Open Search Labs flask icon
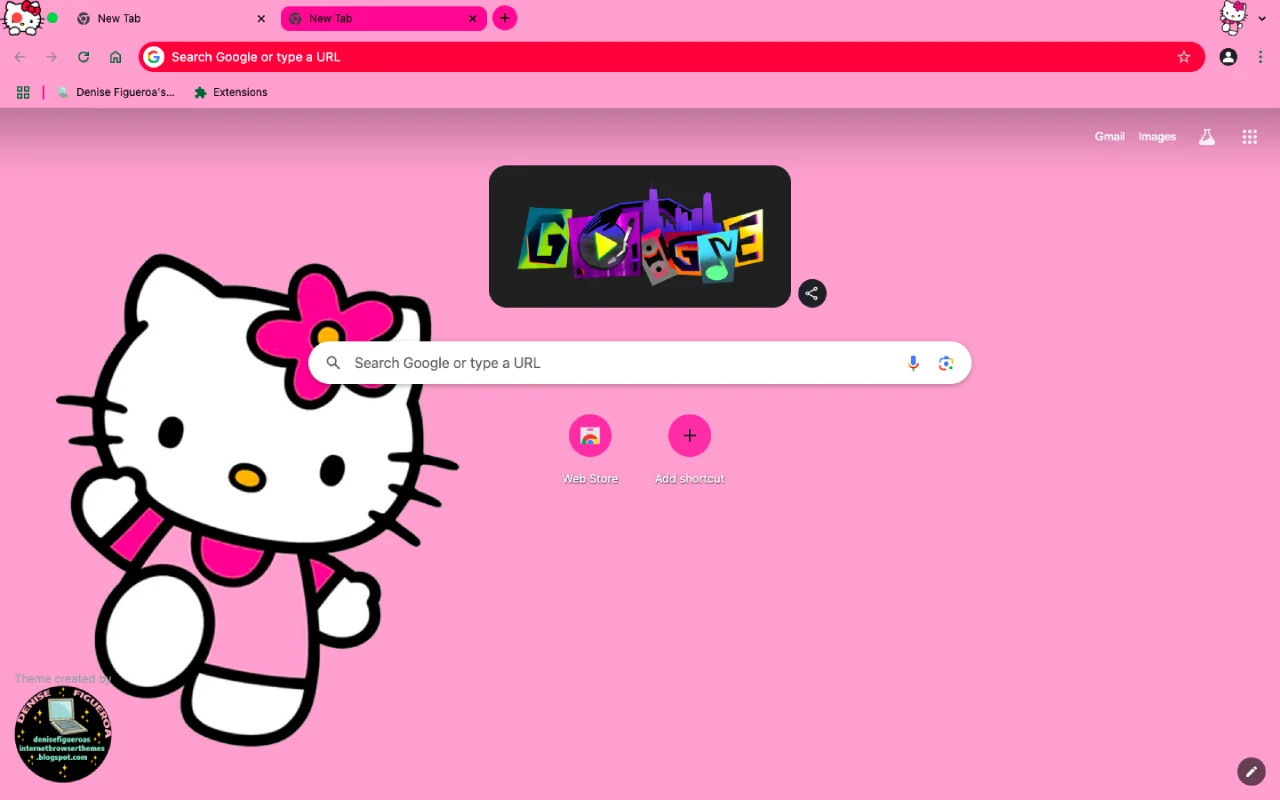The width and height of the screenshot is (1280, 800). [x=1207, y=137]
